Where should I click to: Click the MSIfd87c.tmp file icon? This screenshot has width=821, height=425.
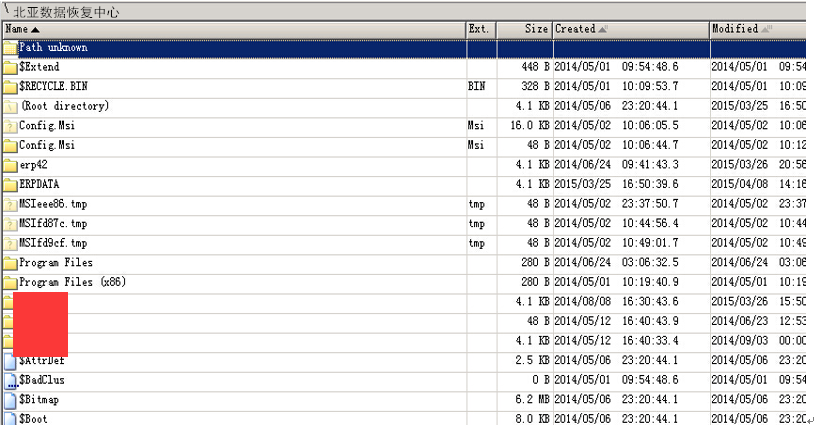pyautogui.click(x=10, y=224)
